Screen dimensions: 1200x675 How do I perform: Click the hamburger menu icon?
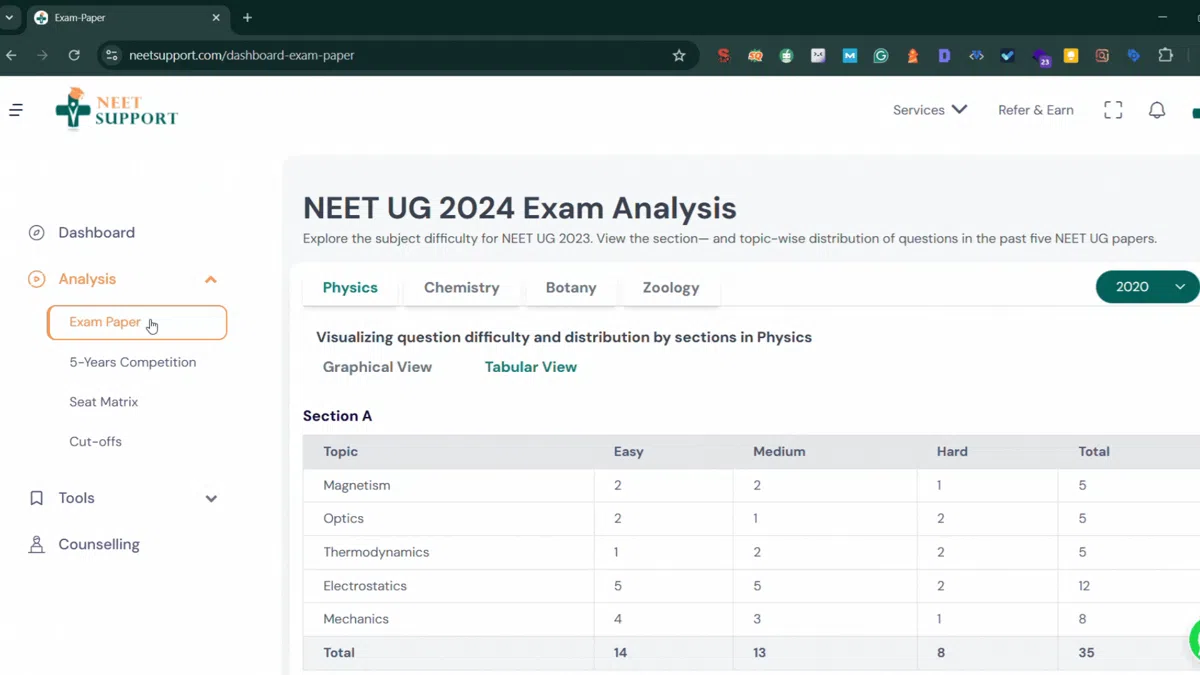point(16,110)
